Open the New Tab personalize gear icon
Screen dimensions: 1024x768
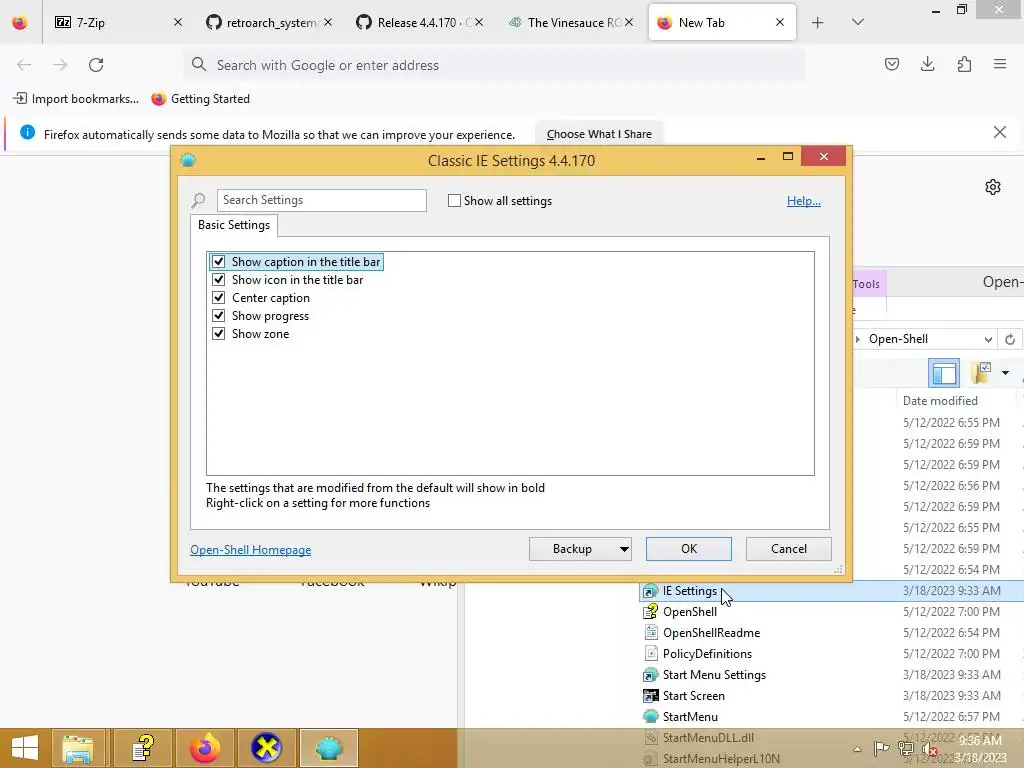point(993,187)
